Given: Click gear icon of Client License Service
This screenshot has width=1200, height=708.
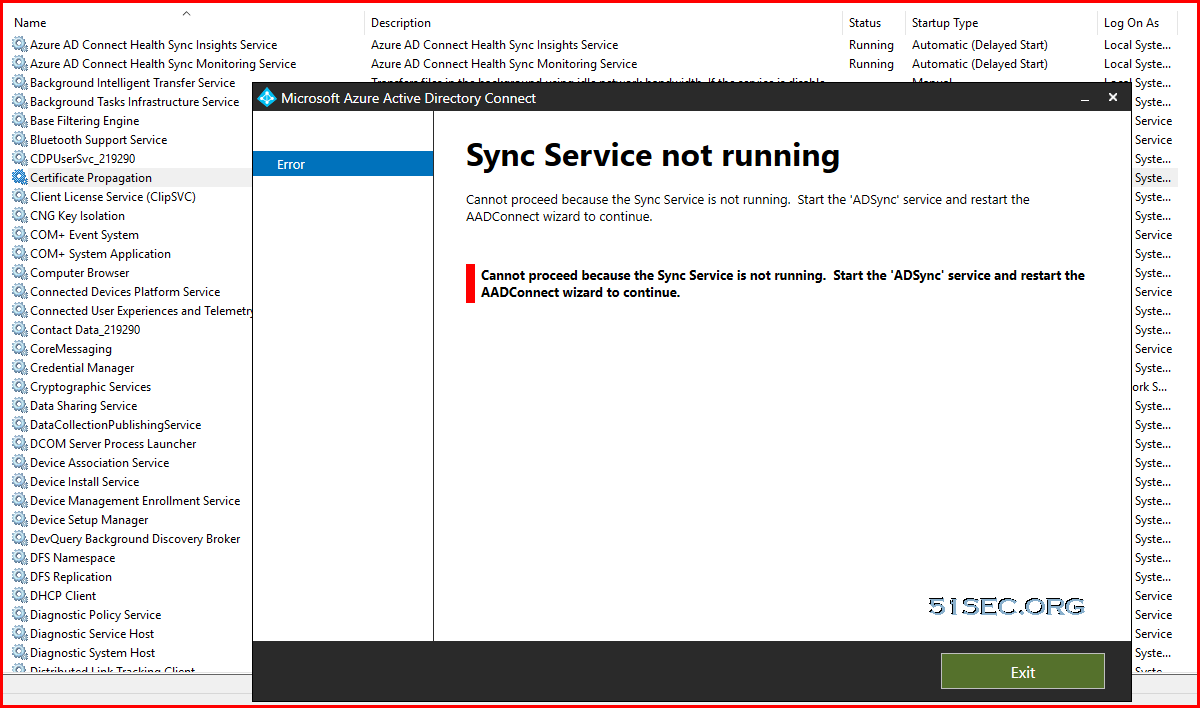Looking at the screenshot, I should point(20,197).
